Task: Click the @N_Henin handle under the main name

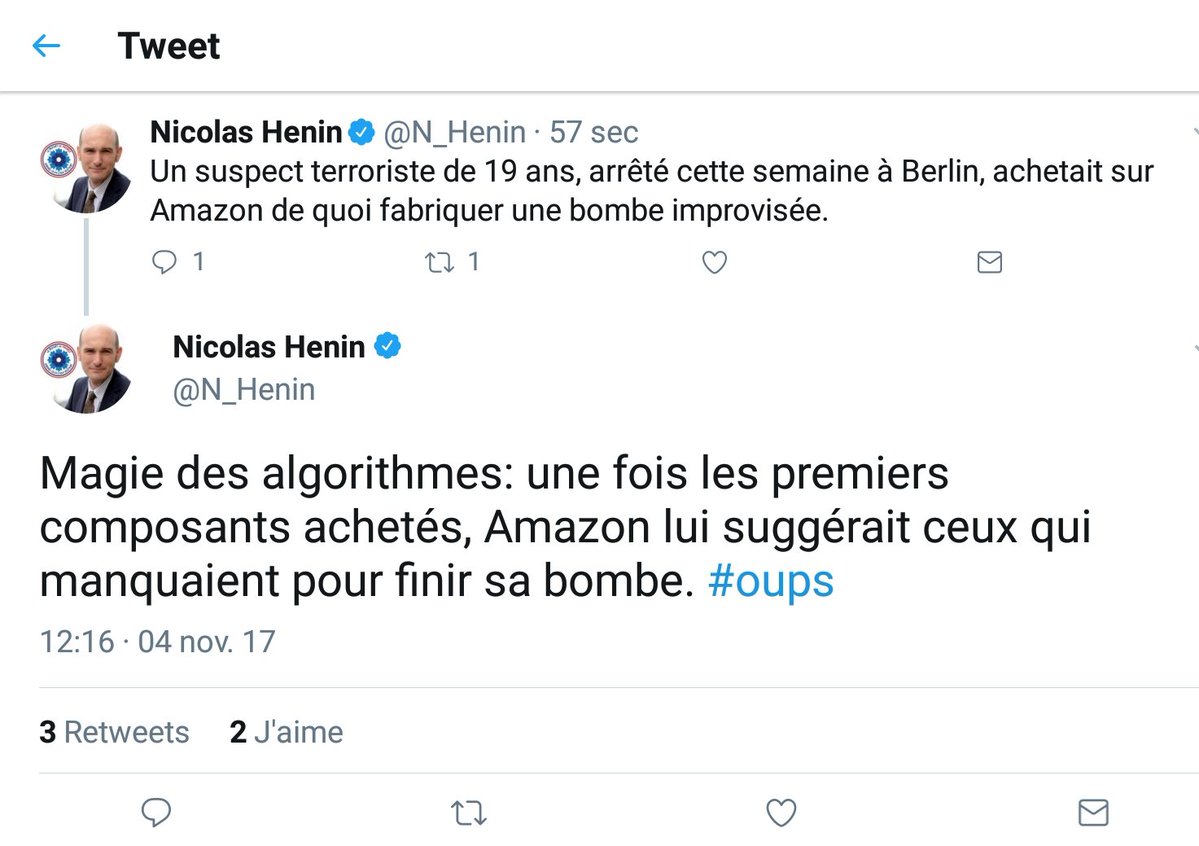Action: [x=244, y=389]
